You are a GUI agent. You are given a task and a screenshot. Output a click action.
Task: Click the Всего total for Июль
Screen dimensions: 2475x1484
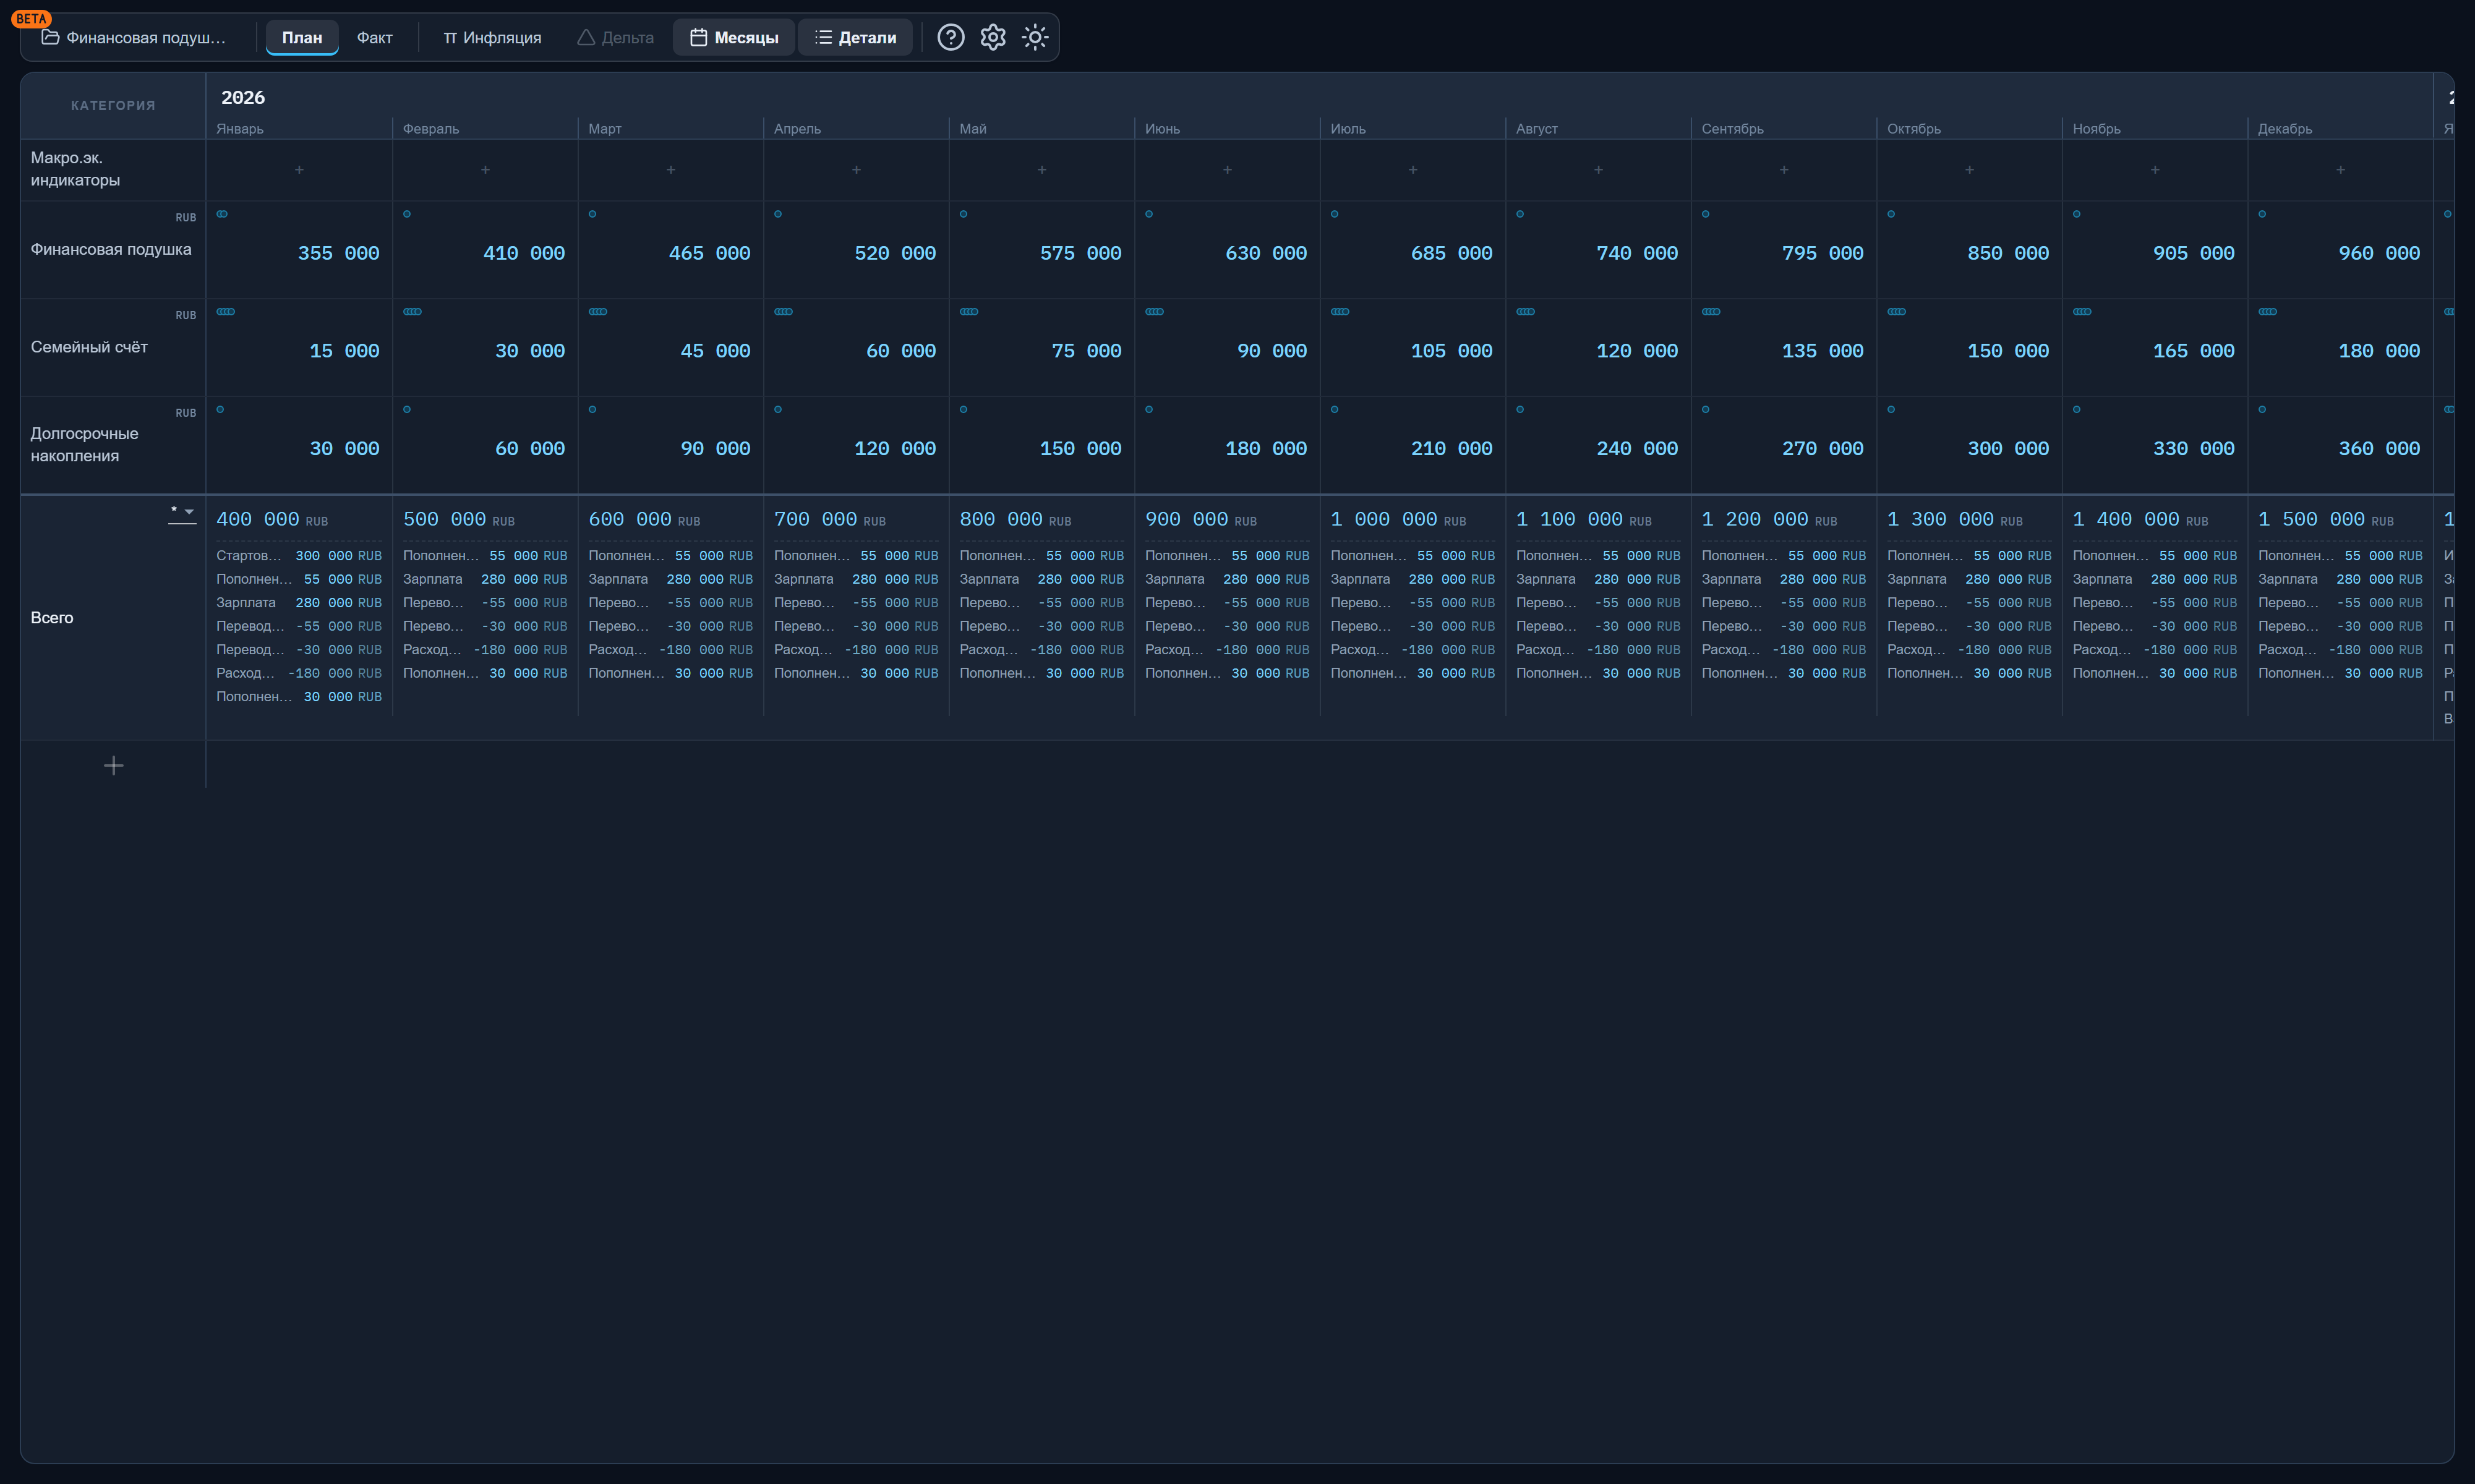(x=1398, y=520)
